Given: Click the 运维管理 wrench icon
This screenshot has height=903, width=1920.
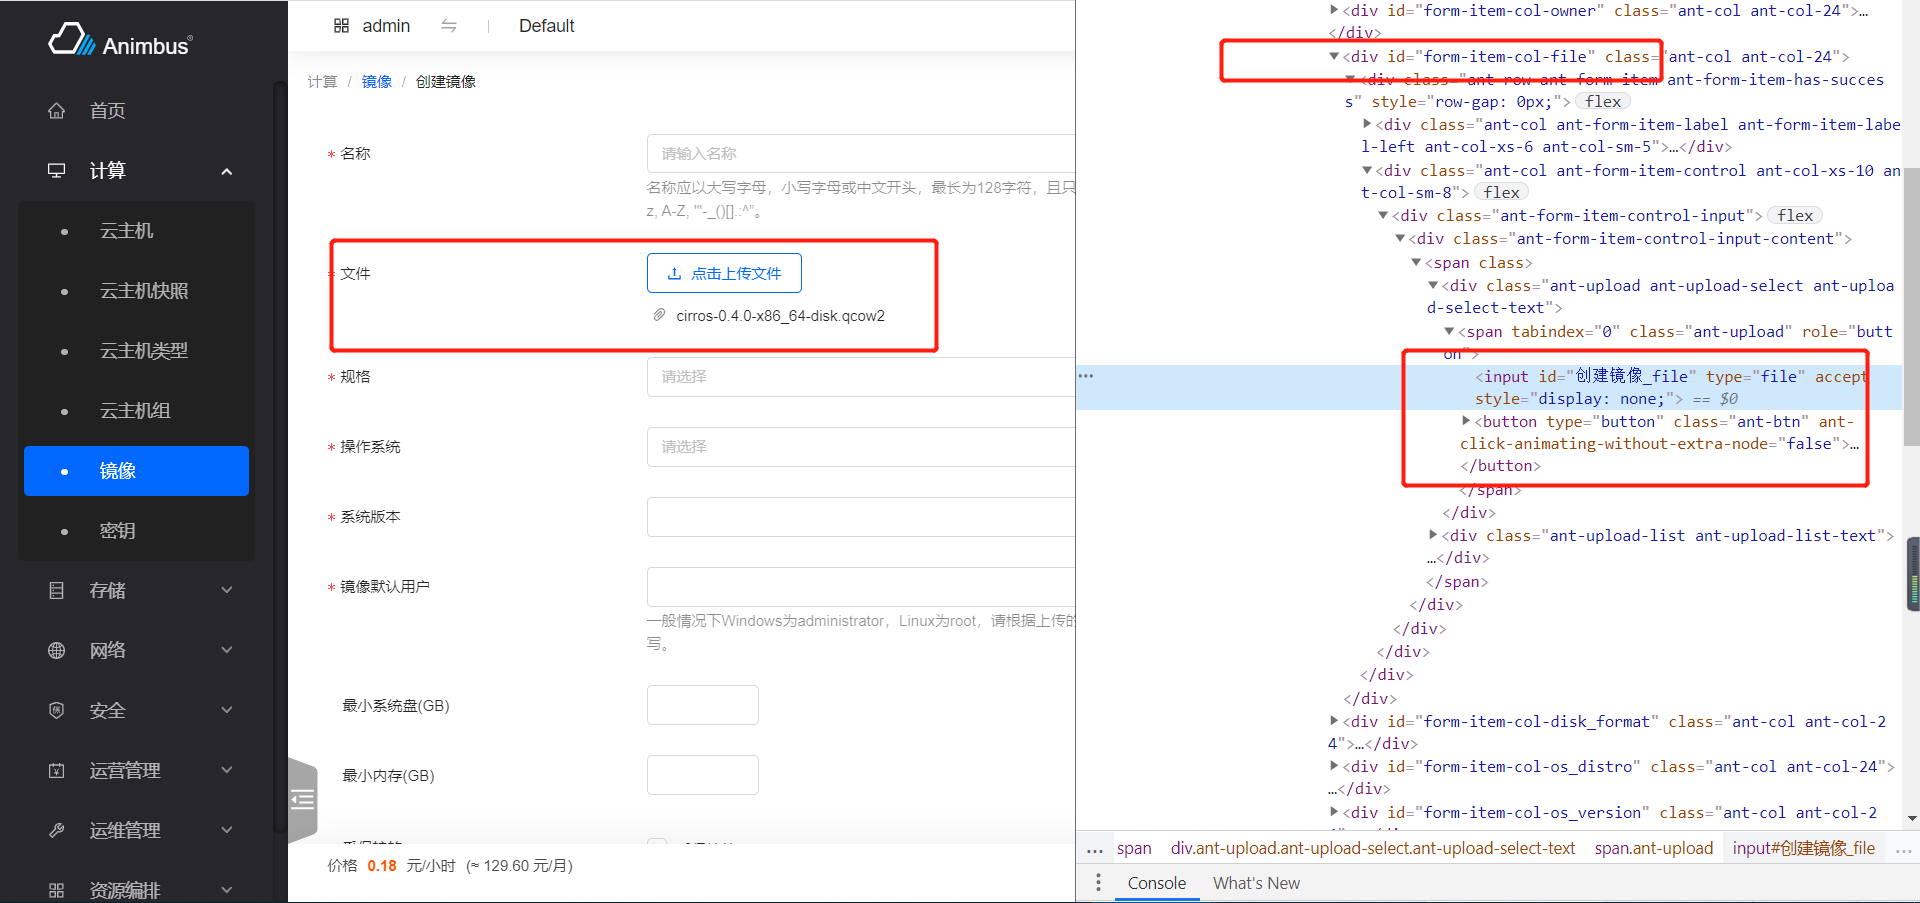Looking at the screenshot, I should 57,829.
